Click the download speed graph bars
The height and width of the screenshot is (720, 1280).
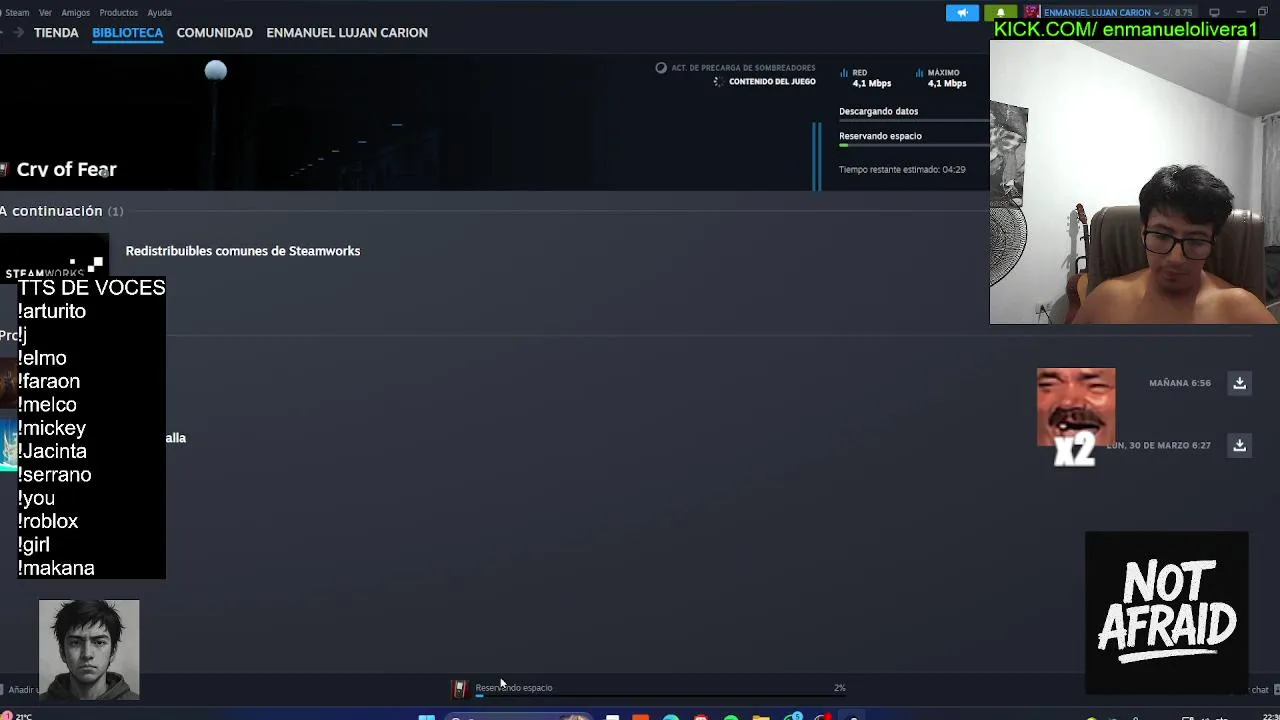pos(817,156)
